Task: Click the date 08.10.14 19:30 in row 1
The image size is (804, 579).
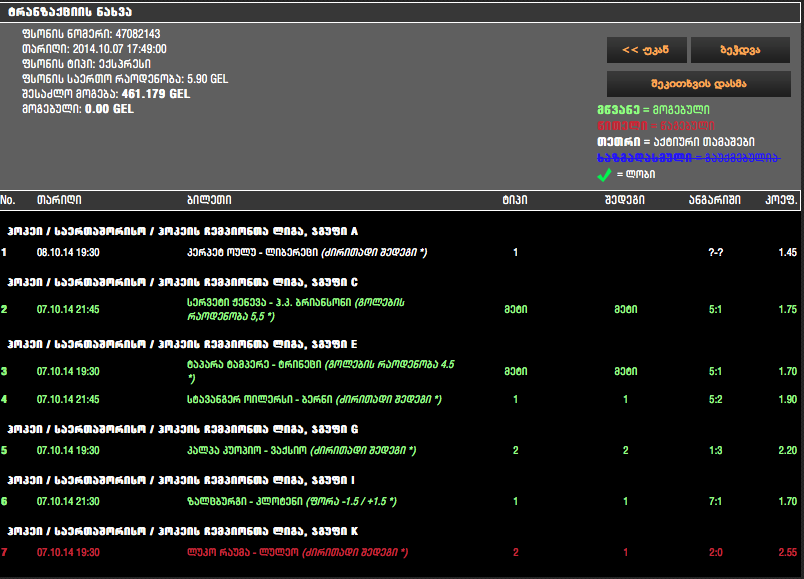Action: tap(68, 252)
